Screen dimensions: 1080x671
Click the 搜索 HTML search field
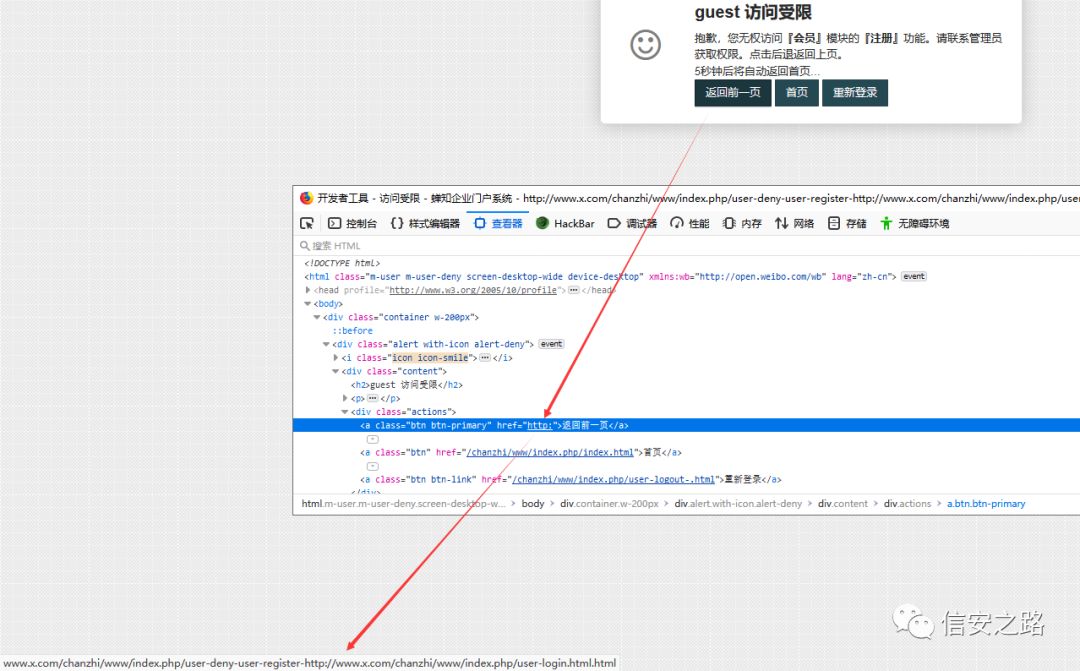click(x=686, y=245)
